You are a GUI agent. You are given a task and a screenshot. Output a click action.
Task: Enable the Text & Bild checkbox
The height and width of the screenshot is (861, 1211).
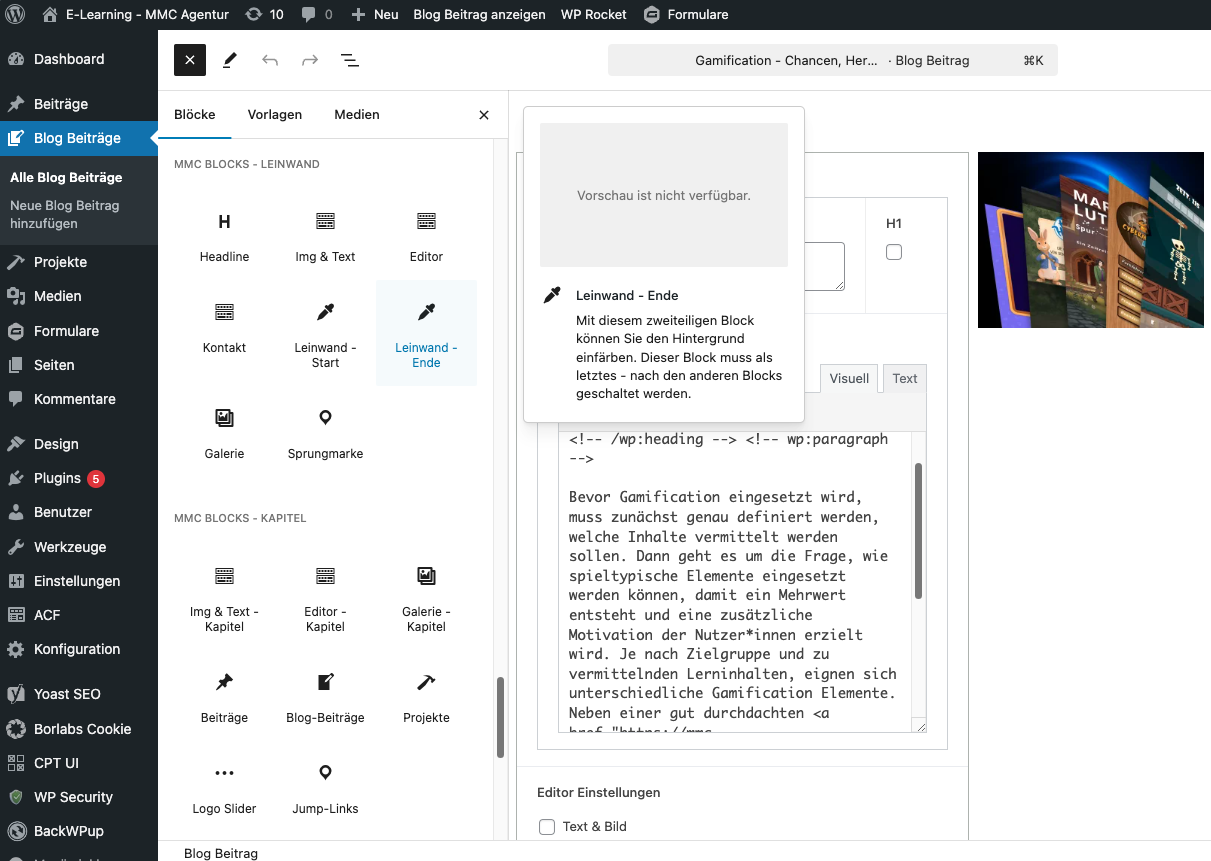pos(546,826)
